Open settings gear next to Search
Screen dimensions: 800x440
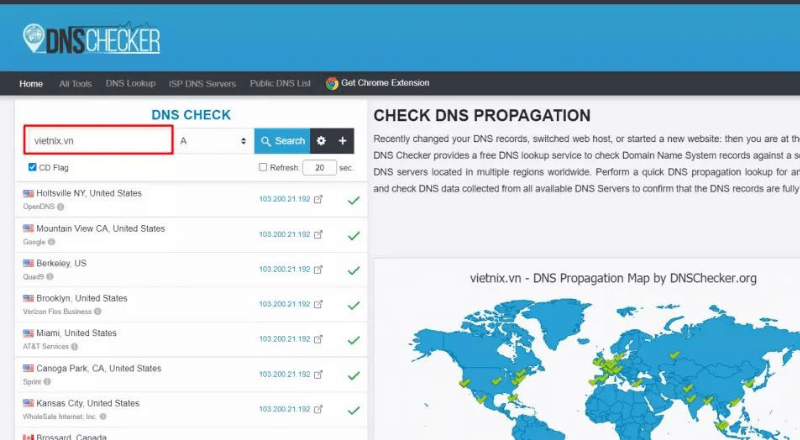point(321,141)
